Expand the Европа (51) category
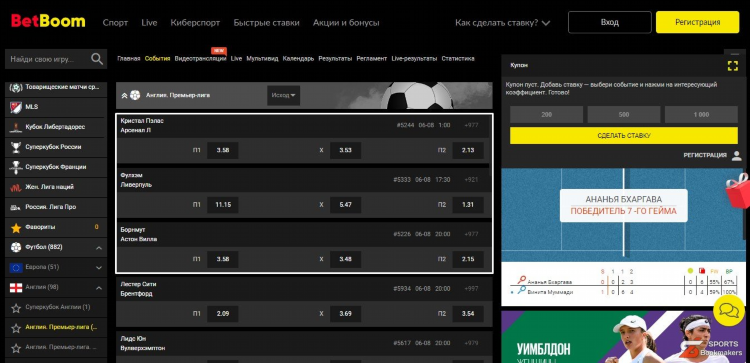 tap(99, 268)
